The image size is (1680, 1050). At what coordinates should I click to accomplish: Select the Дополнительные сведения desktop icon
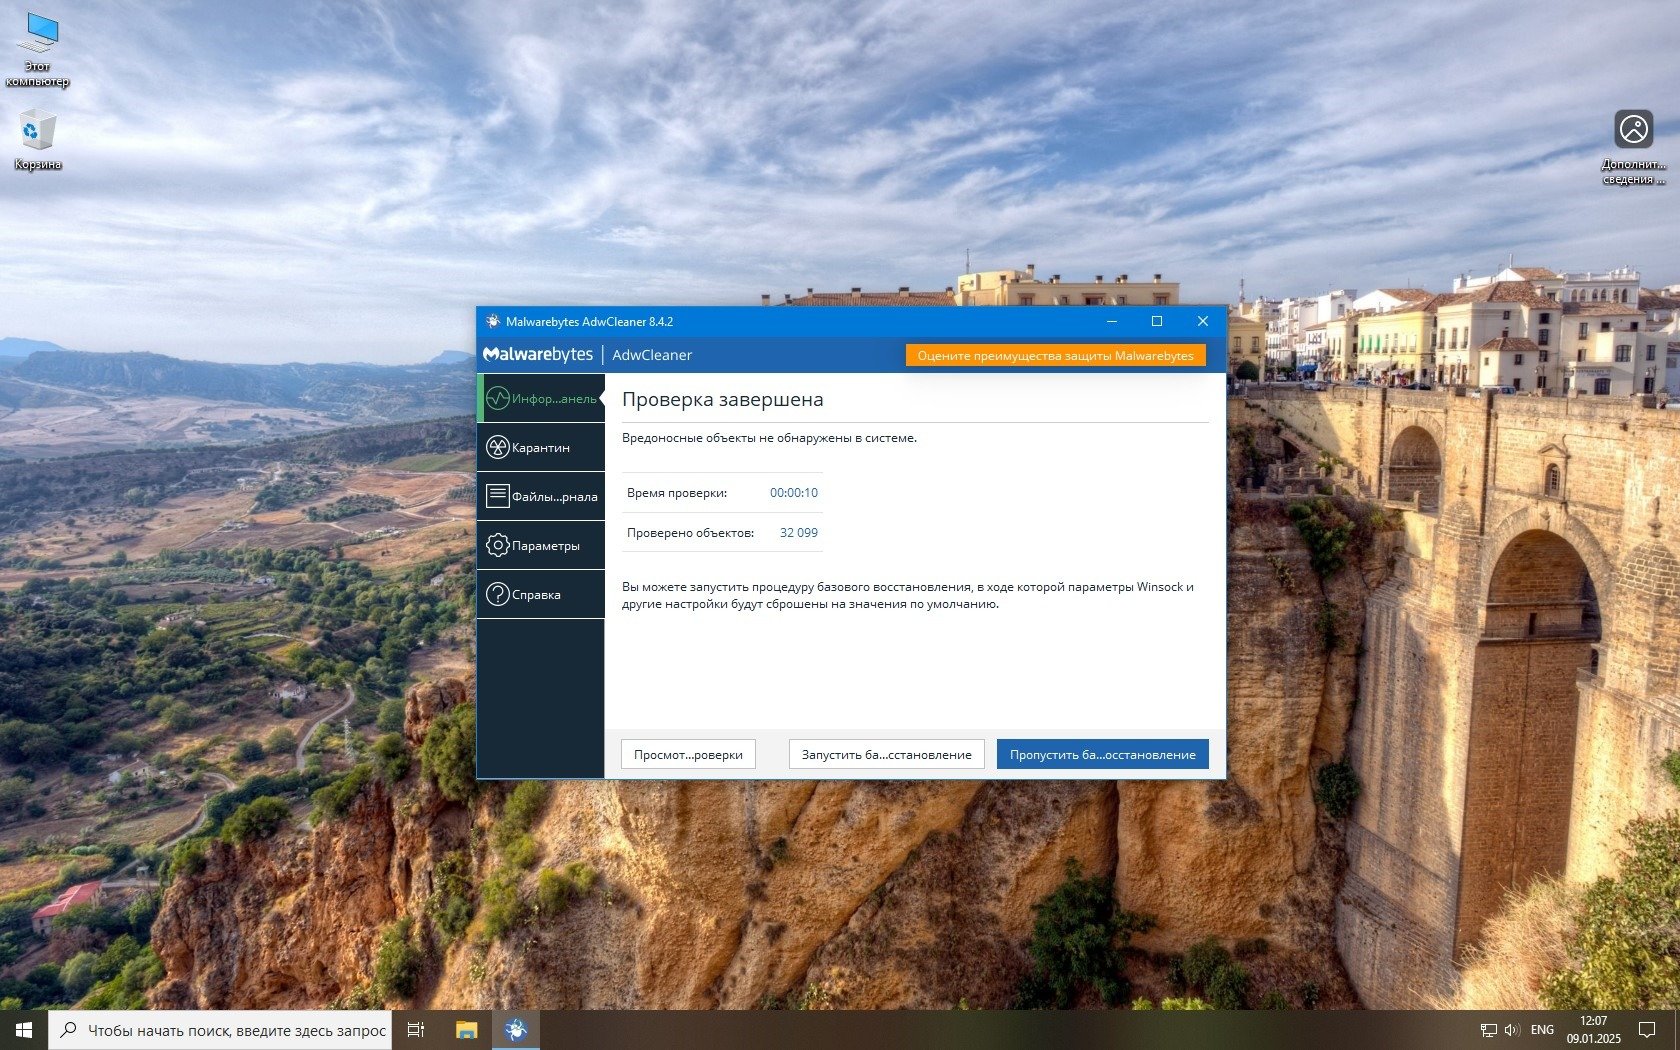[1633, 147]
